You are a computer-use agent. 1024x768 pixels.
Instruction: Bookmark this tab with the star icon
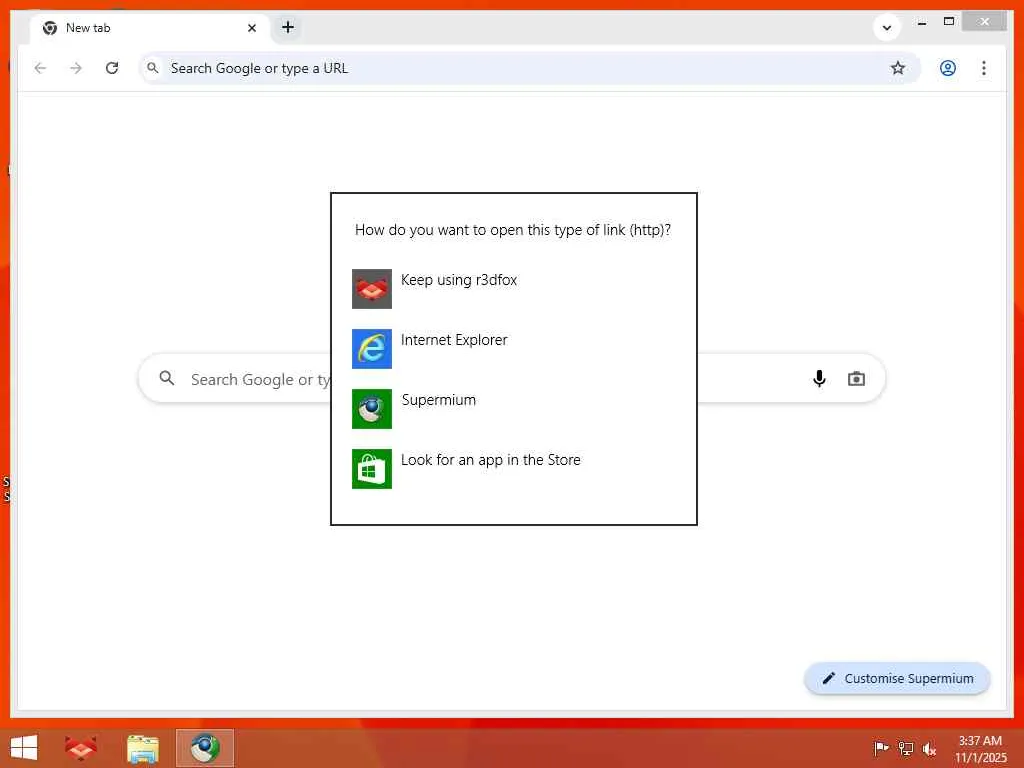[x=898, y=68]
